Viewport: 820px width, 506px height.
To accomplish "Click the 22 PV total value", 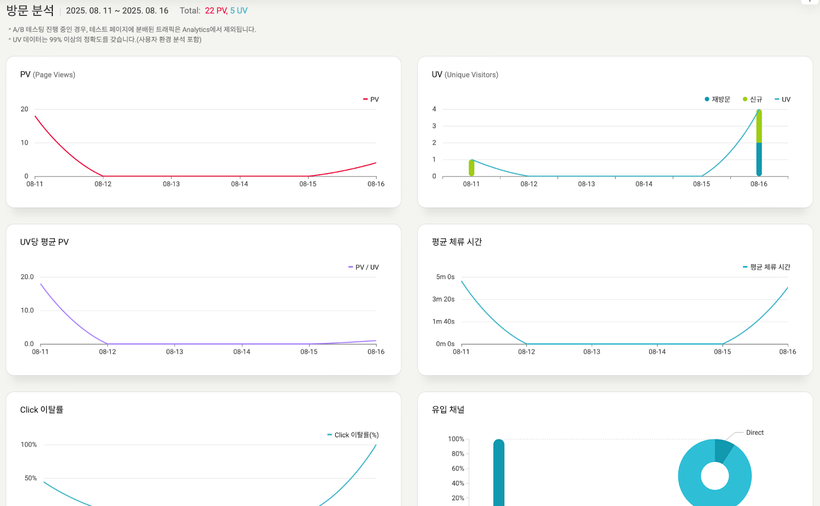I will (215, 11).
